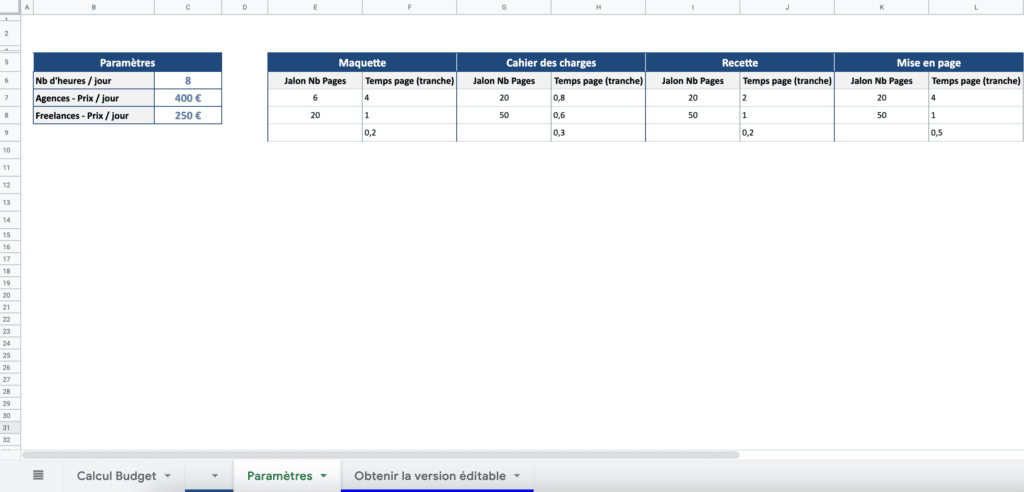The width and height of the screenshot is (1024, 492).
Task: Select column F header
Action: (x=409, y=8)
